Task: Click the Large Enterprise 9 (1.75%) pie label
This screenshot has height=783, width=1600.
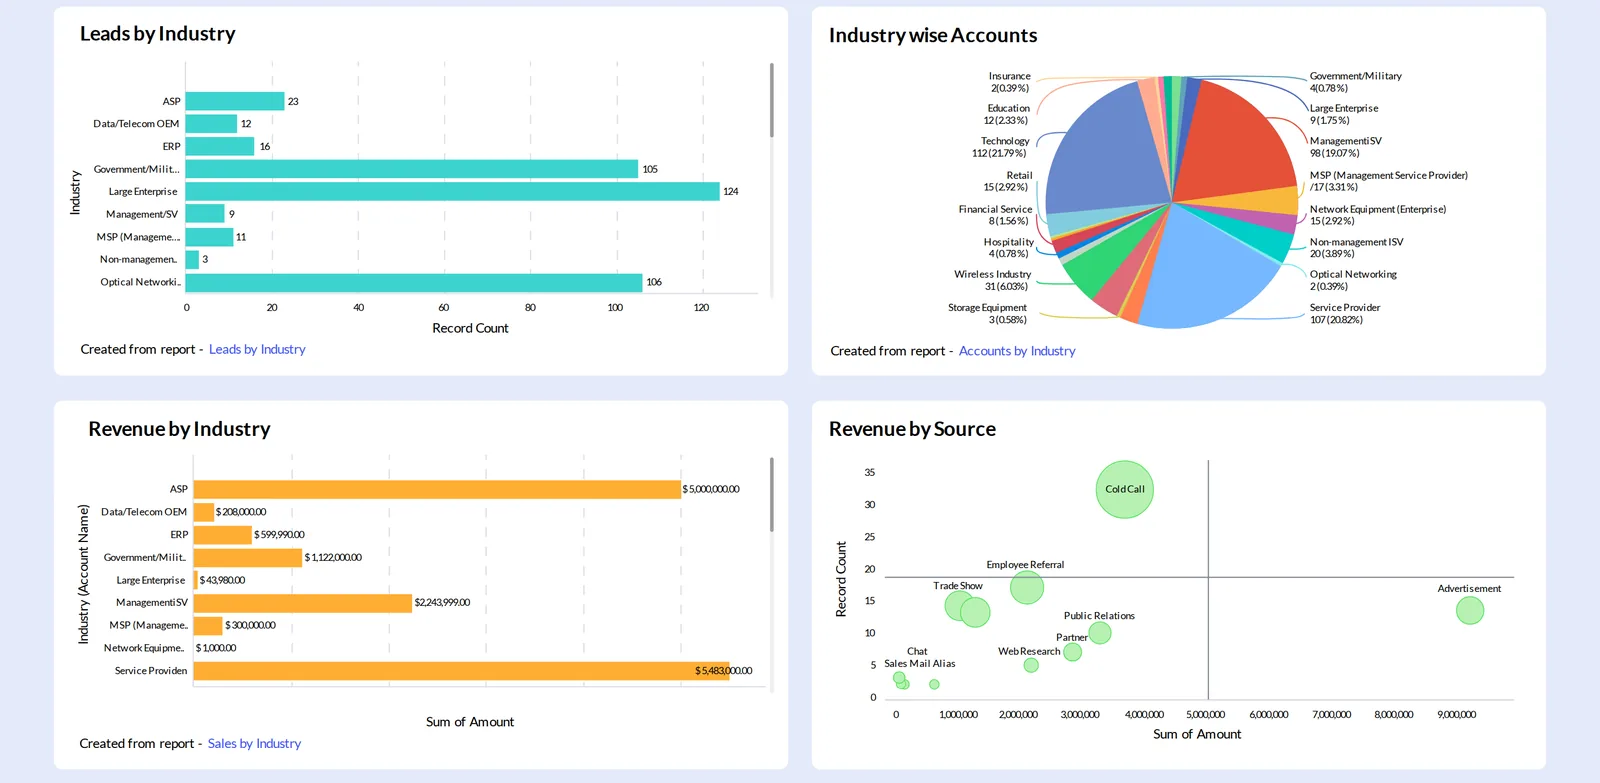Action: point(1344,114)
